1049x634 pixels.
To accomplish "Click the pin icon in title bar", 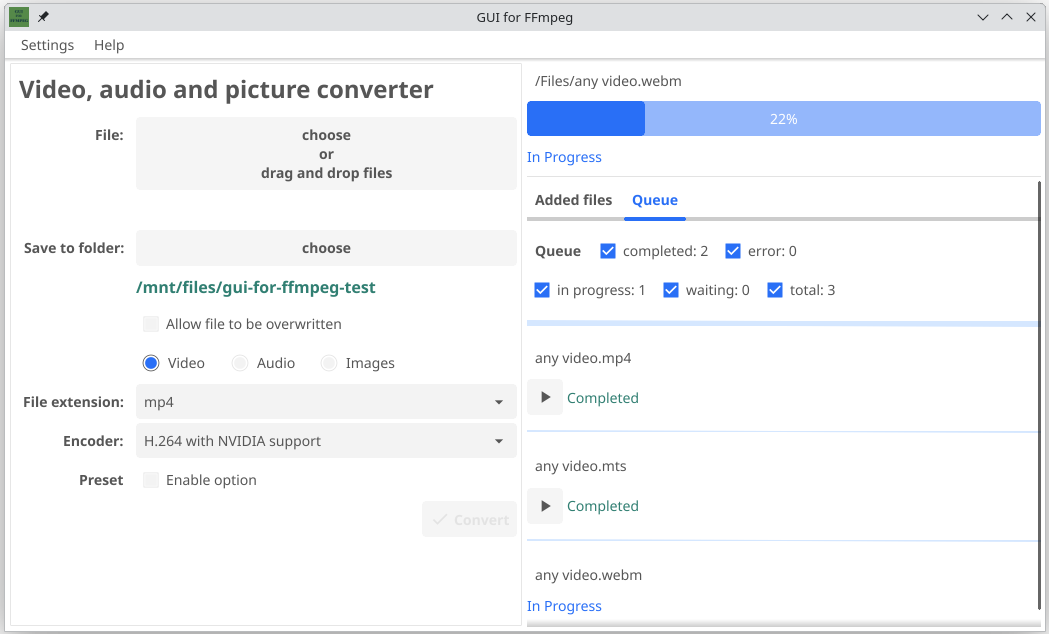I will coord(43,17).
